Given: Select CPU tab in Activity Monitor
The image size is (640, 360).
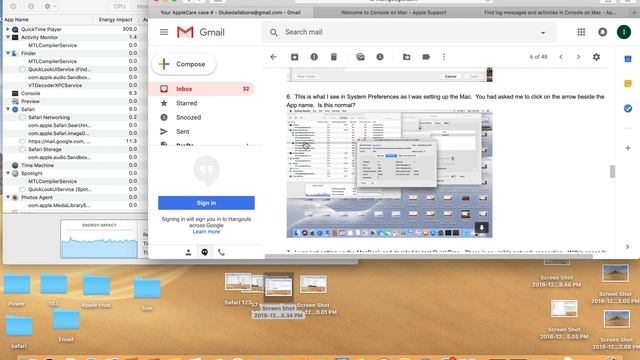Looking at the screenshot, I should tap(120, 6).
